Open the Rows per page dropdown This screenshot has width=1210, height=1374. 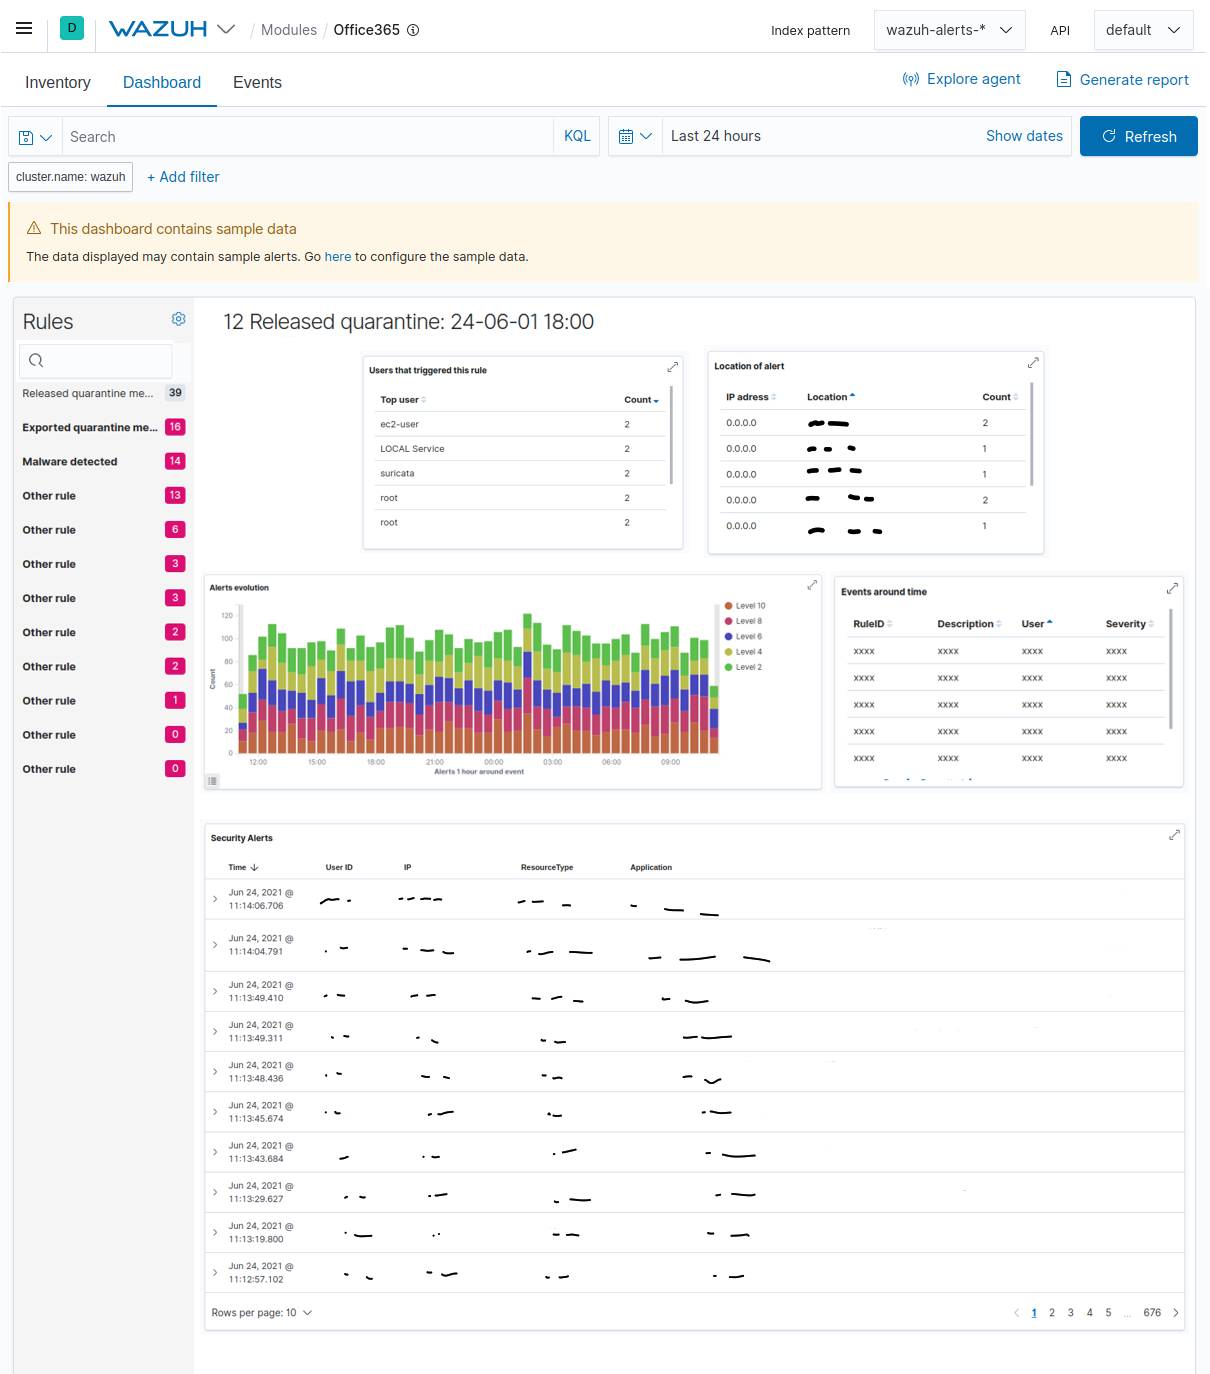pyautogui.click(x=261, y=1312)
